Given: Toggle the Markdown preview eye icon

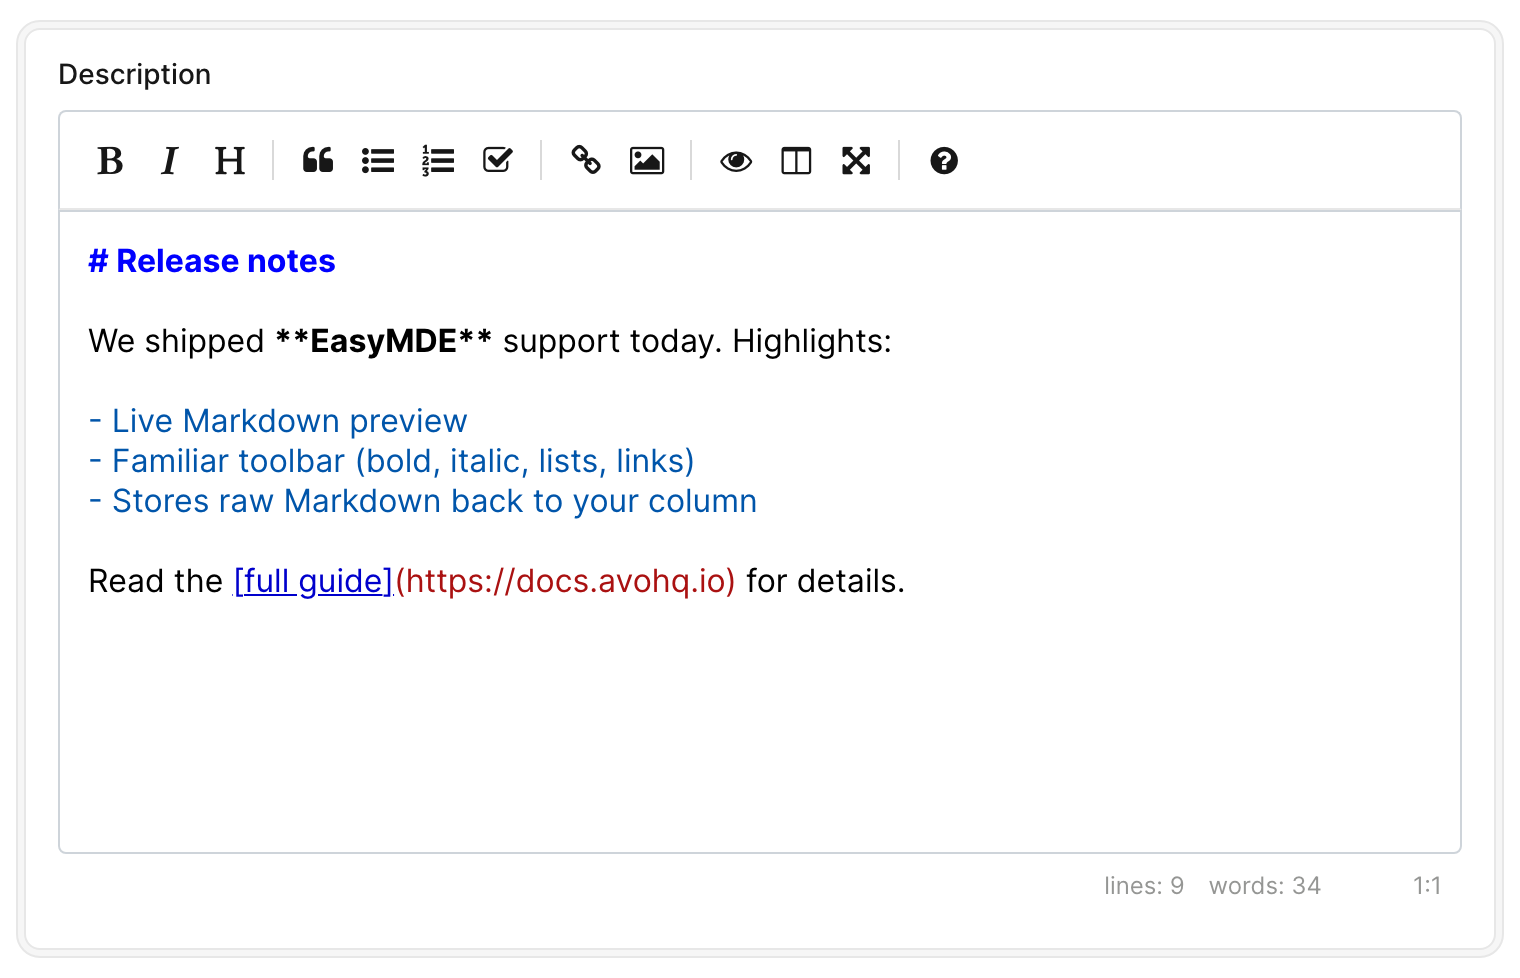Looking at the screenshot, I should 736,161.
